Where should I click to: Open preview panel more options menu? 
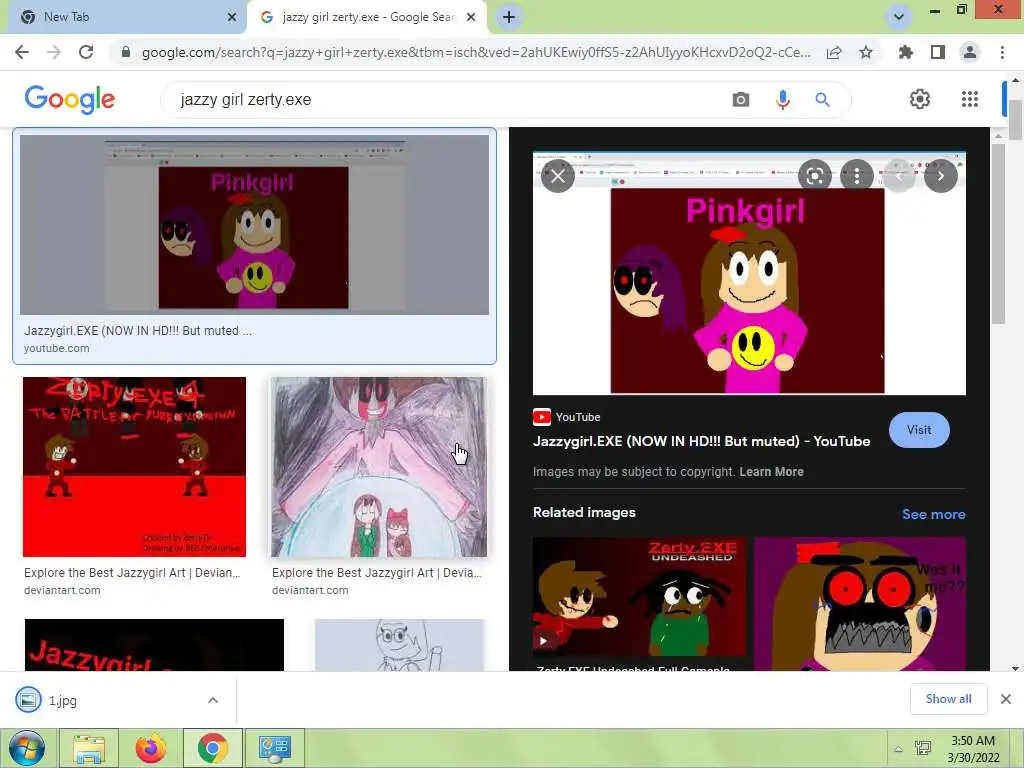[x=856, y=176]
